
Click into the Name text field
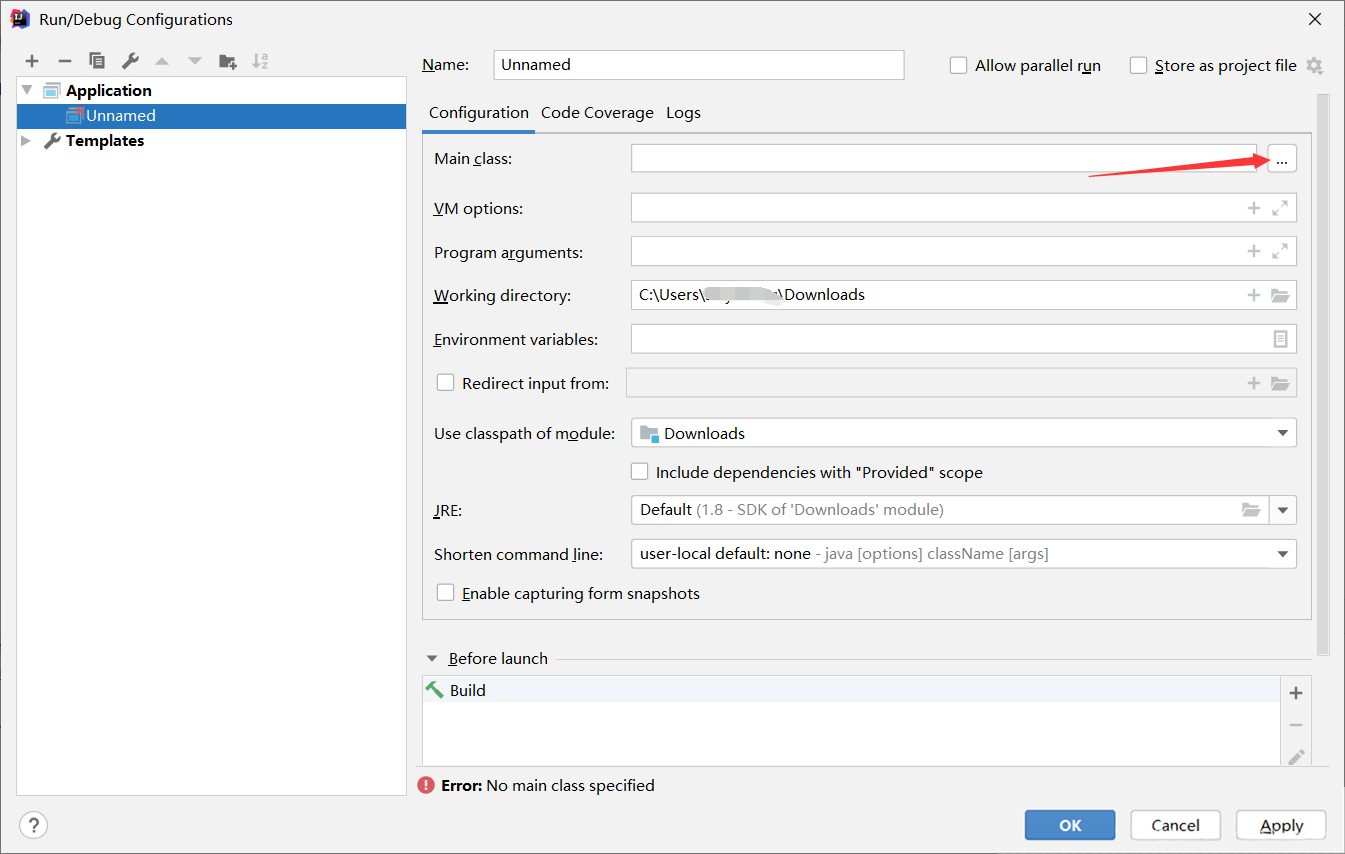(698, 65)
